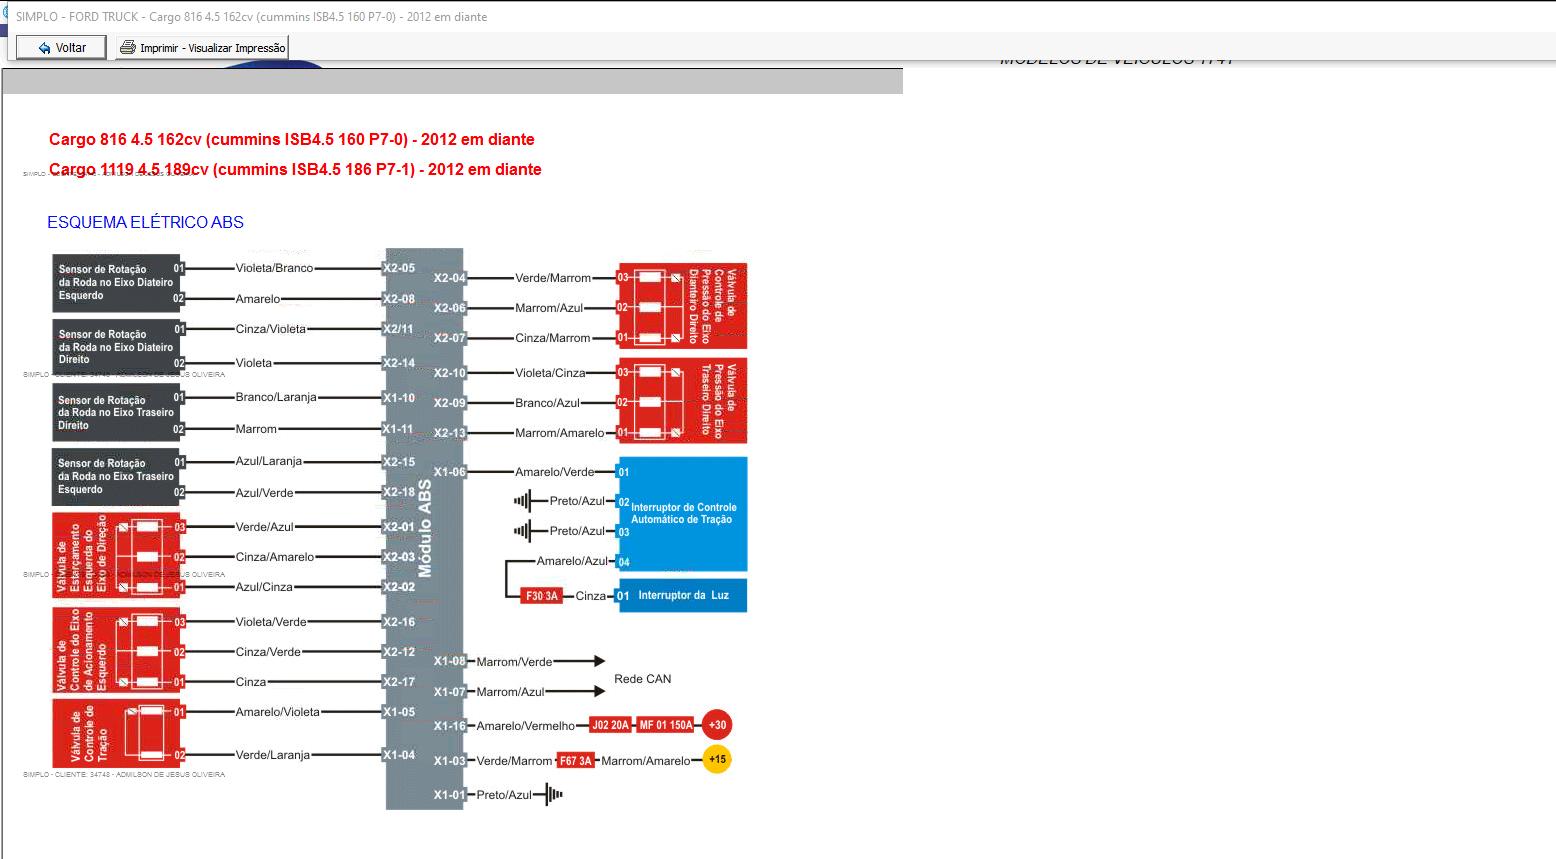Select Sensor de Rotação Eixo Dianteiro Esquerdo block
Image resolution: width=1556 pixels, height=859 pixels.
pos(116,283)
